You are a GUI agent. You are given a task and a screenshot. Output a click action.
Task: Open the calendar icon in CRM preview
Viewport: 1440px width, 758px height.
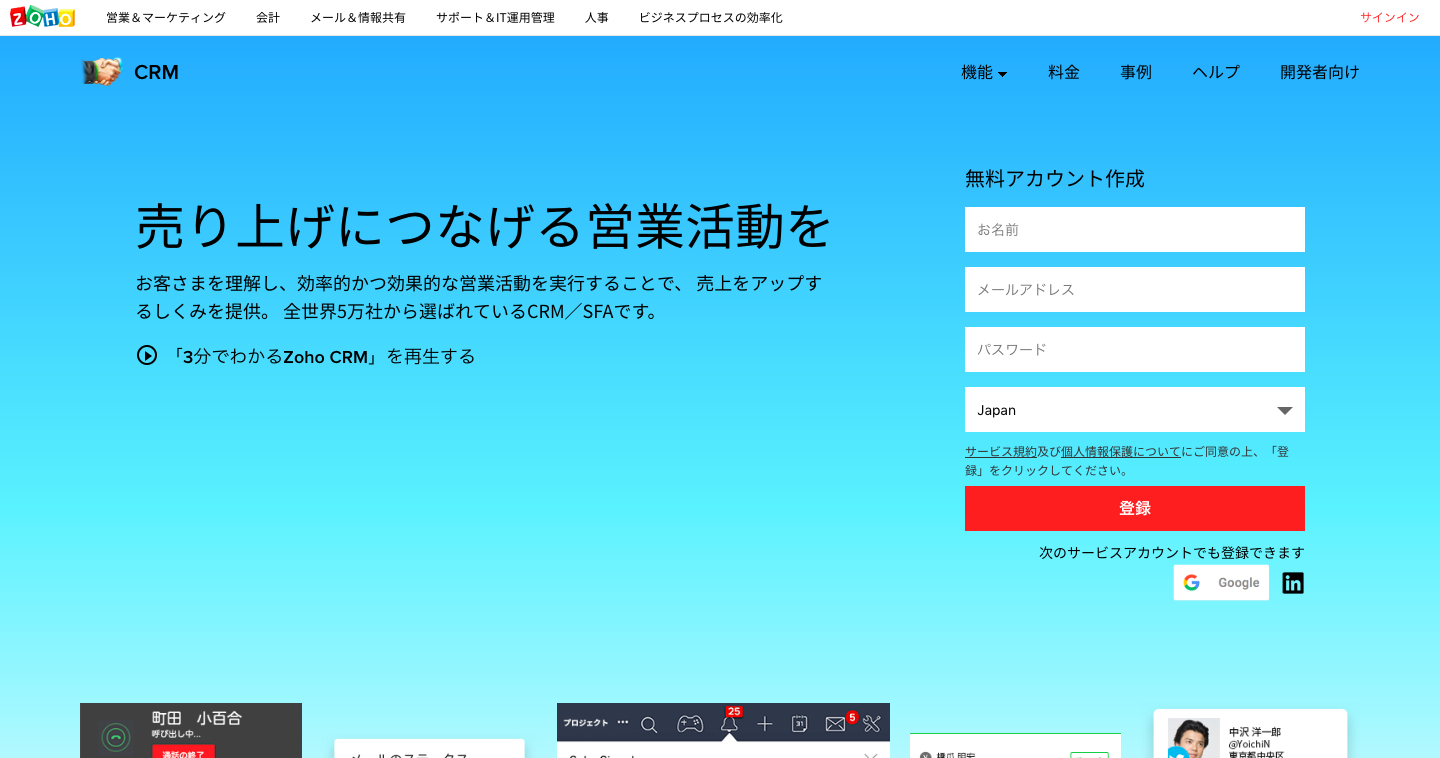799,724
